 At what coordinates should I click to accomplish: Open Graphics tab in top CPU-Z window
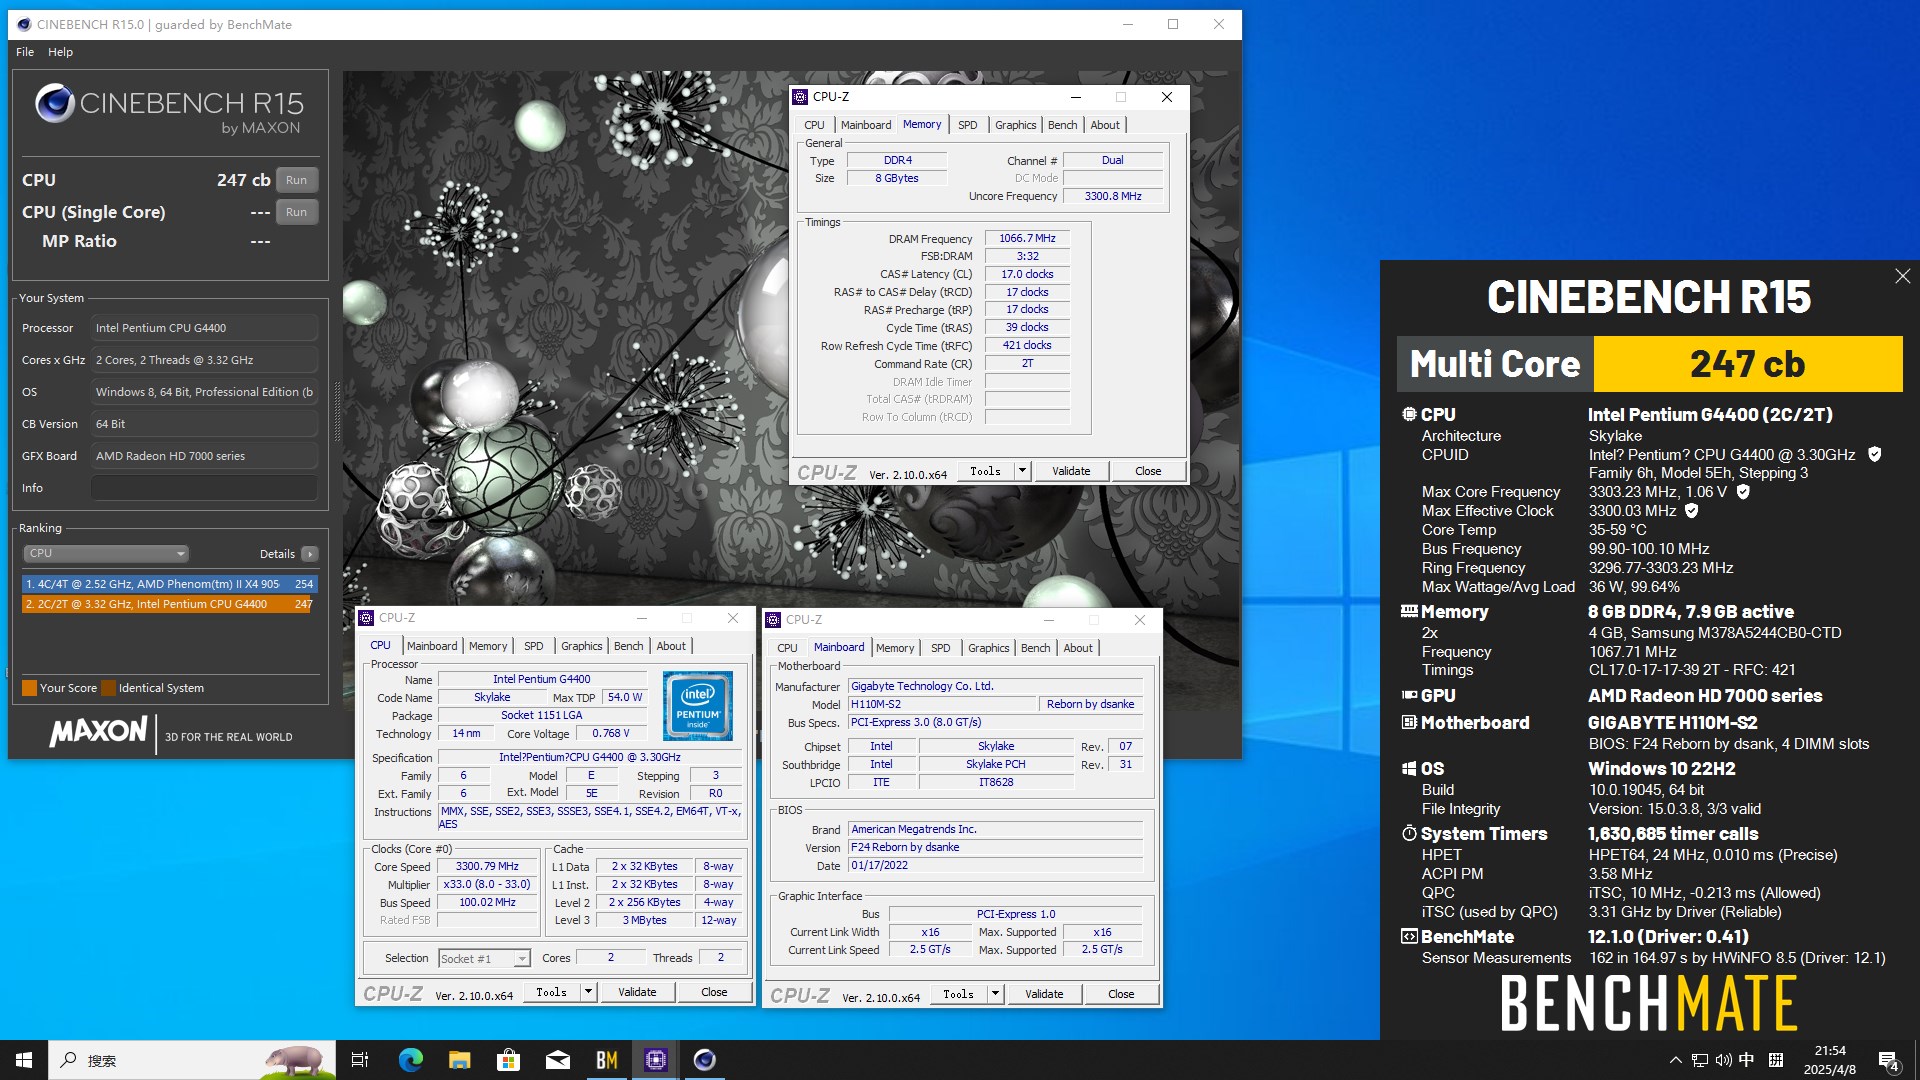[1015, 125]
